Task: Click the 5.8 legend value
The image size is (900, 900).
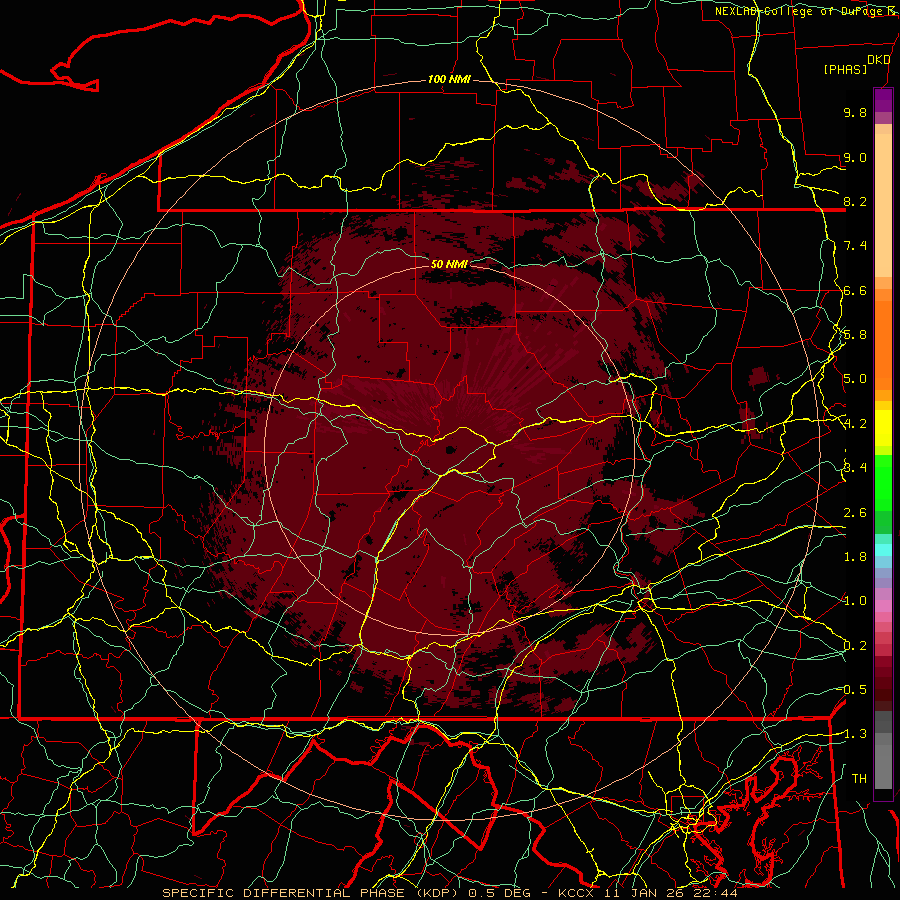Action: (x=855, y=335)
